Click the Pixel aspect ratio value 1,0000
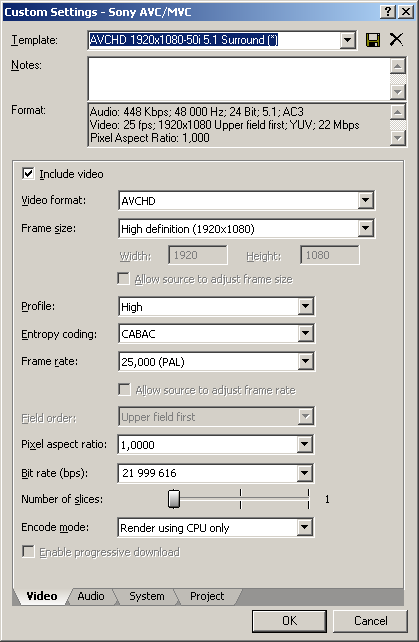Viewport: 419px width, 642px height. coord(138,445)
